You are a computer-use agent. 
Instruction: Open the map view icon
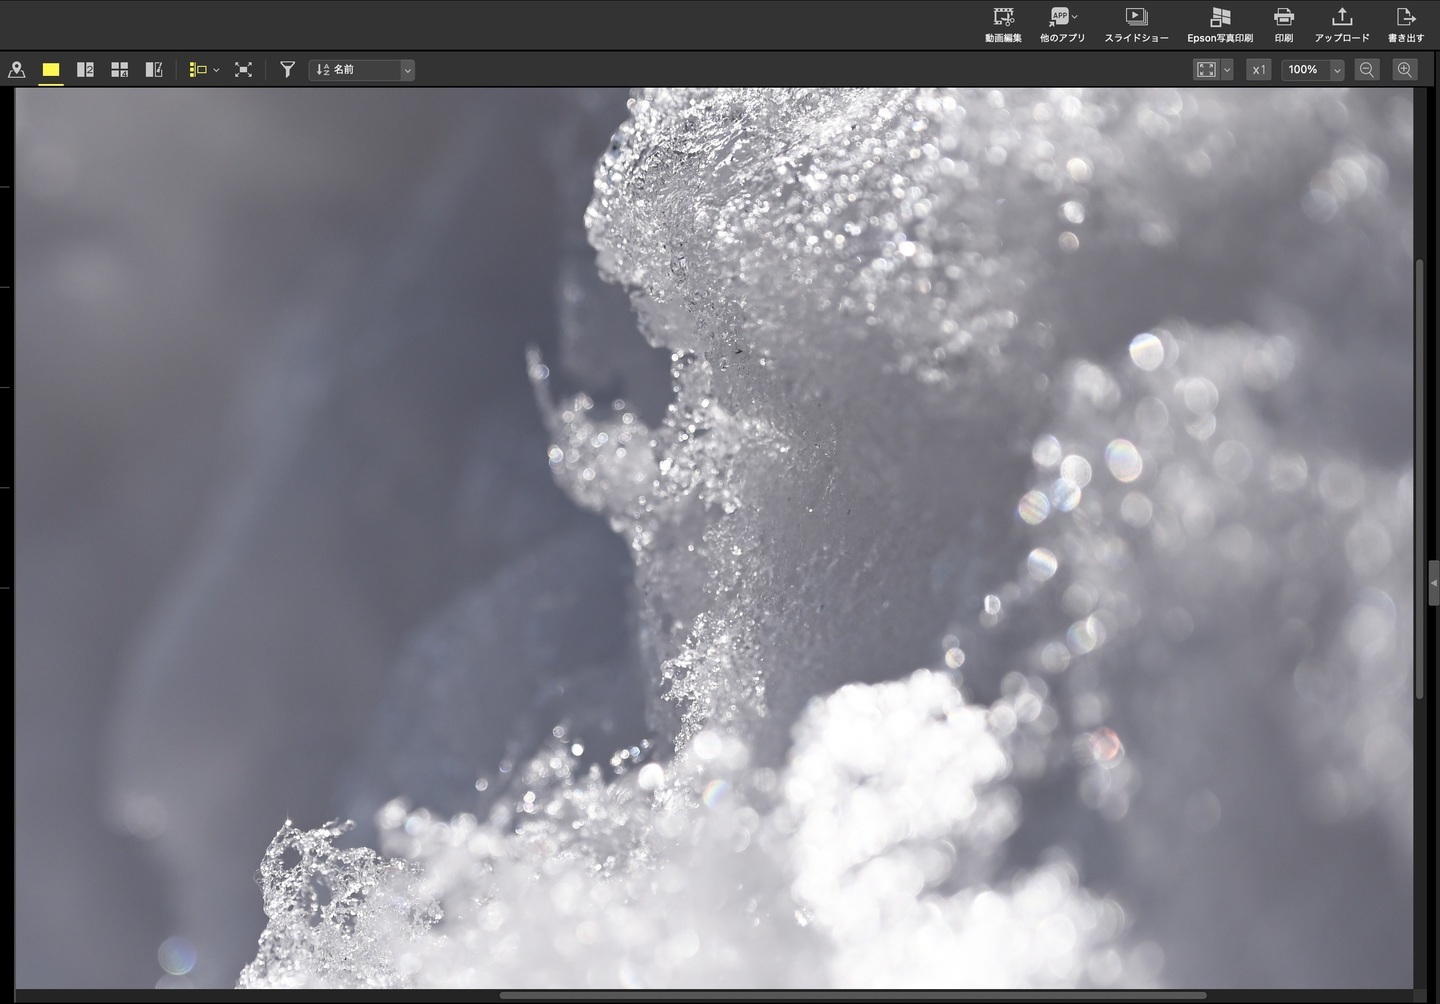(17, 70)
